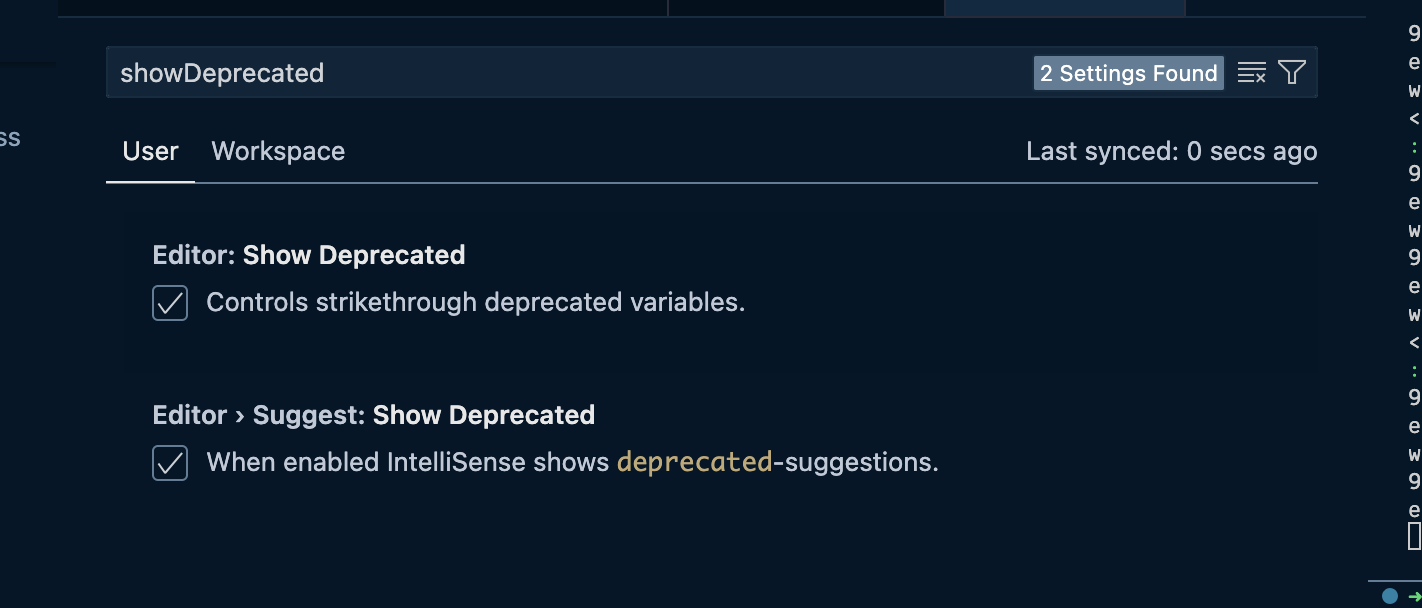Image resolution: width=1422 pixels, height=608 pixels.
Task: Click the tab left of the active editor tab
Action: click(806, 8)
